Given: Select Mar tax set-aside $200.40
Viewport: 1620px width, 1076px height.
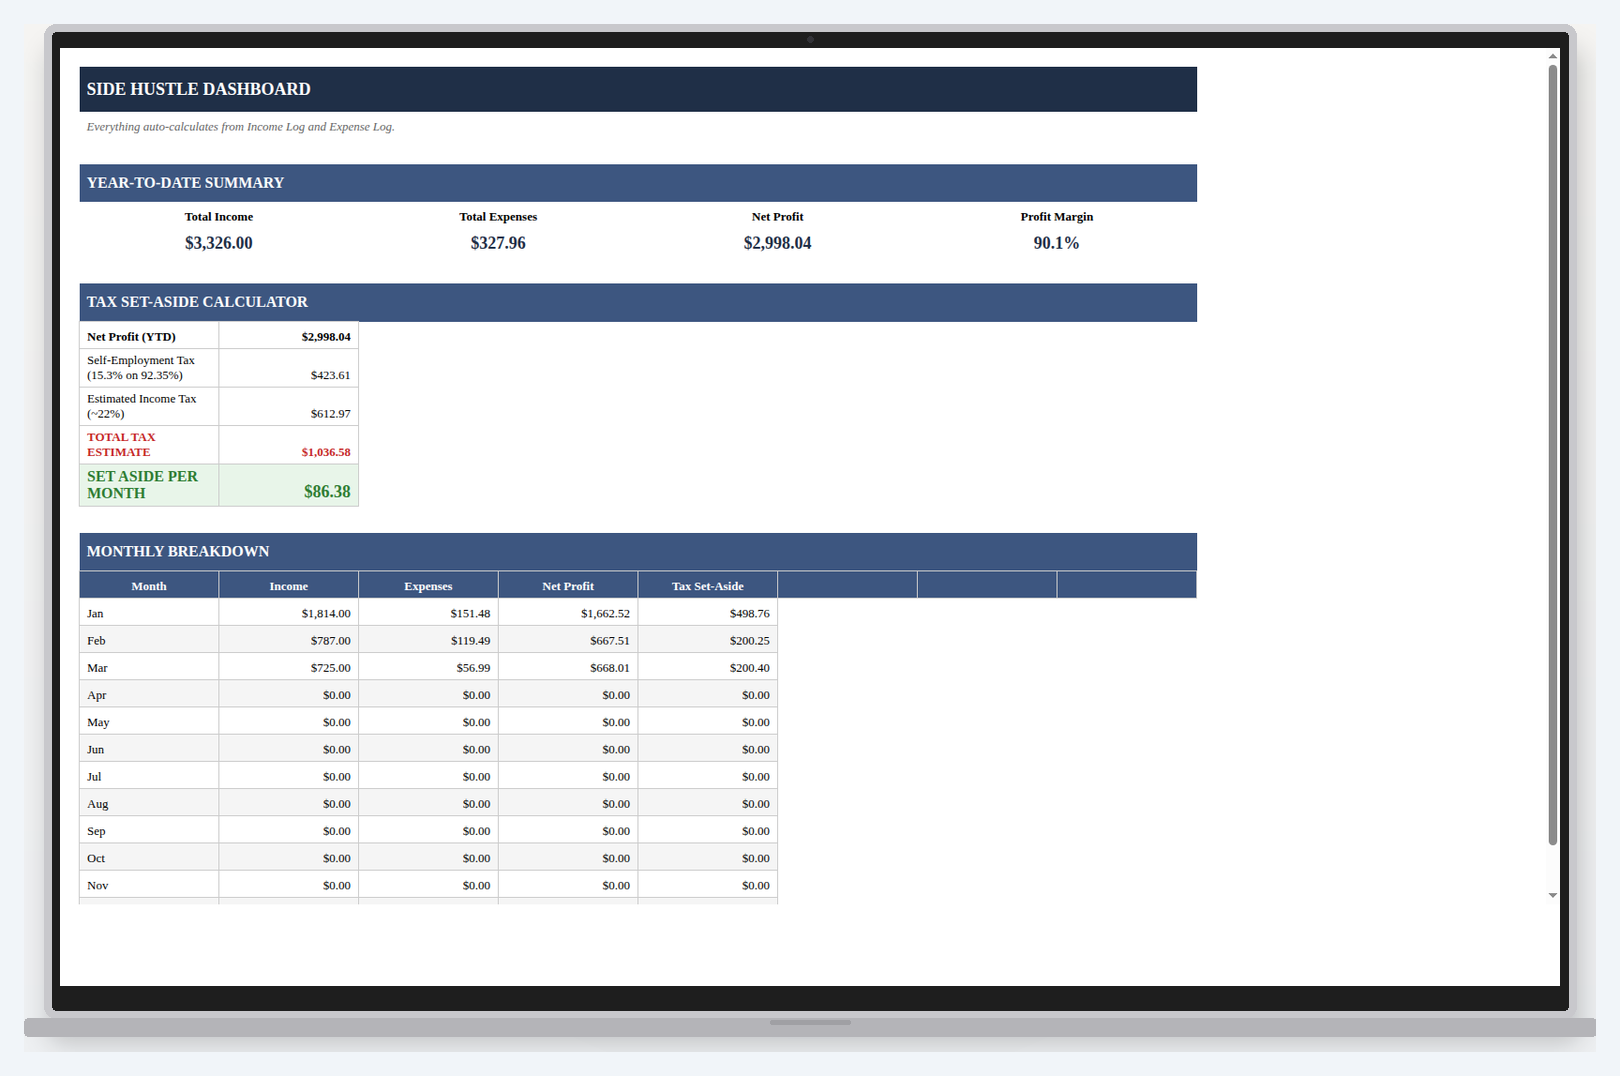Looking at the screenshot, I should [x=708, y=667].
